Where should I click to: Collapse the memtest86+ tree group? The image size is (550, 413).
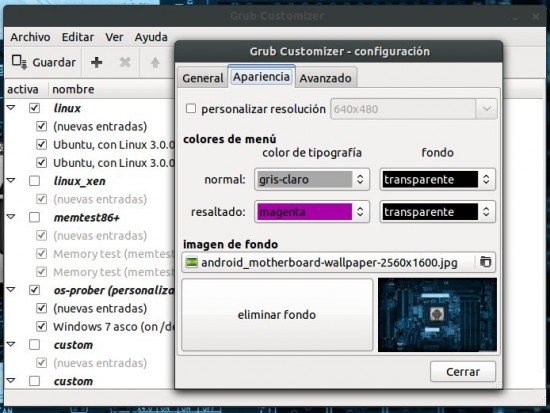(x=11, y=217)
